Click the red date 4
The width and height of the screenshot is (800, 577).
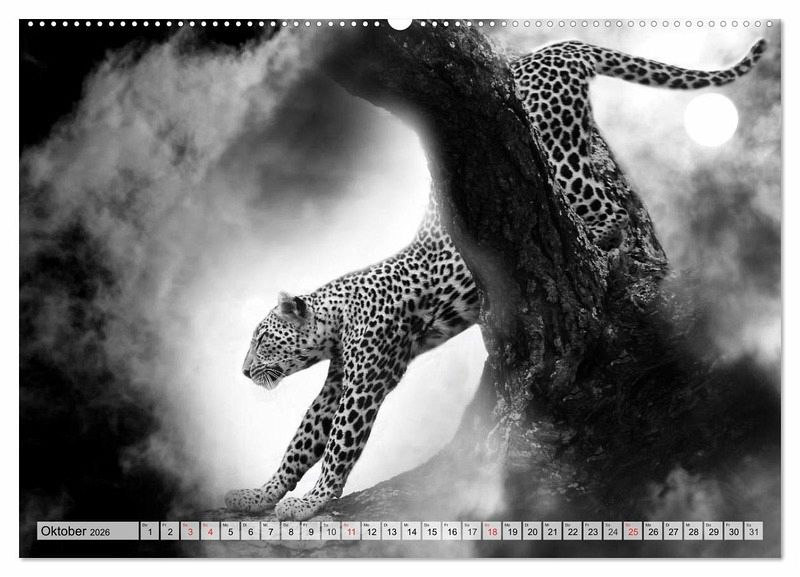(x=210, y=531)
